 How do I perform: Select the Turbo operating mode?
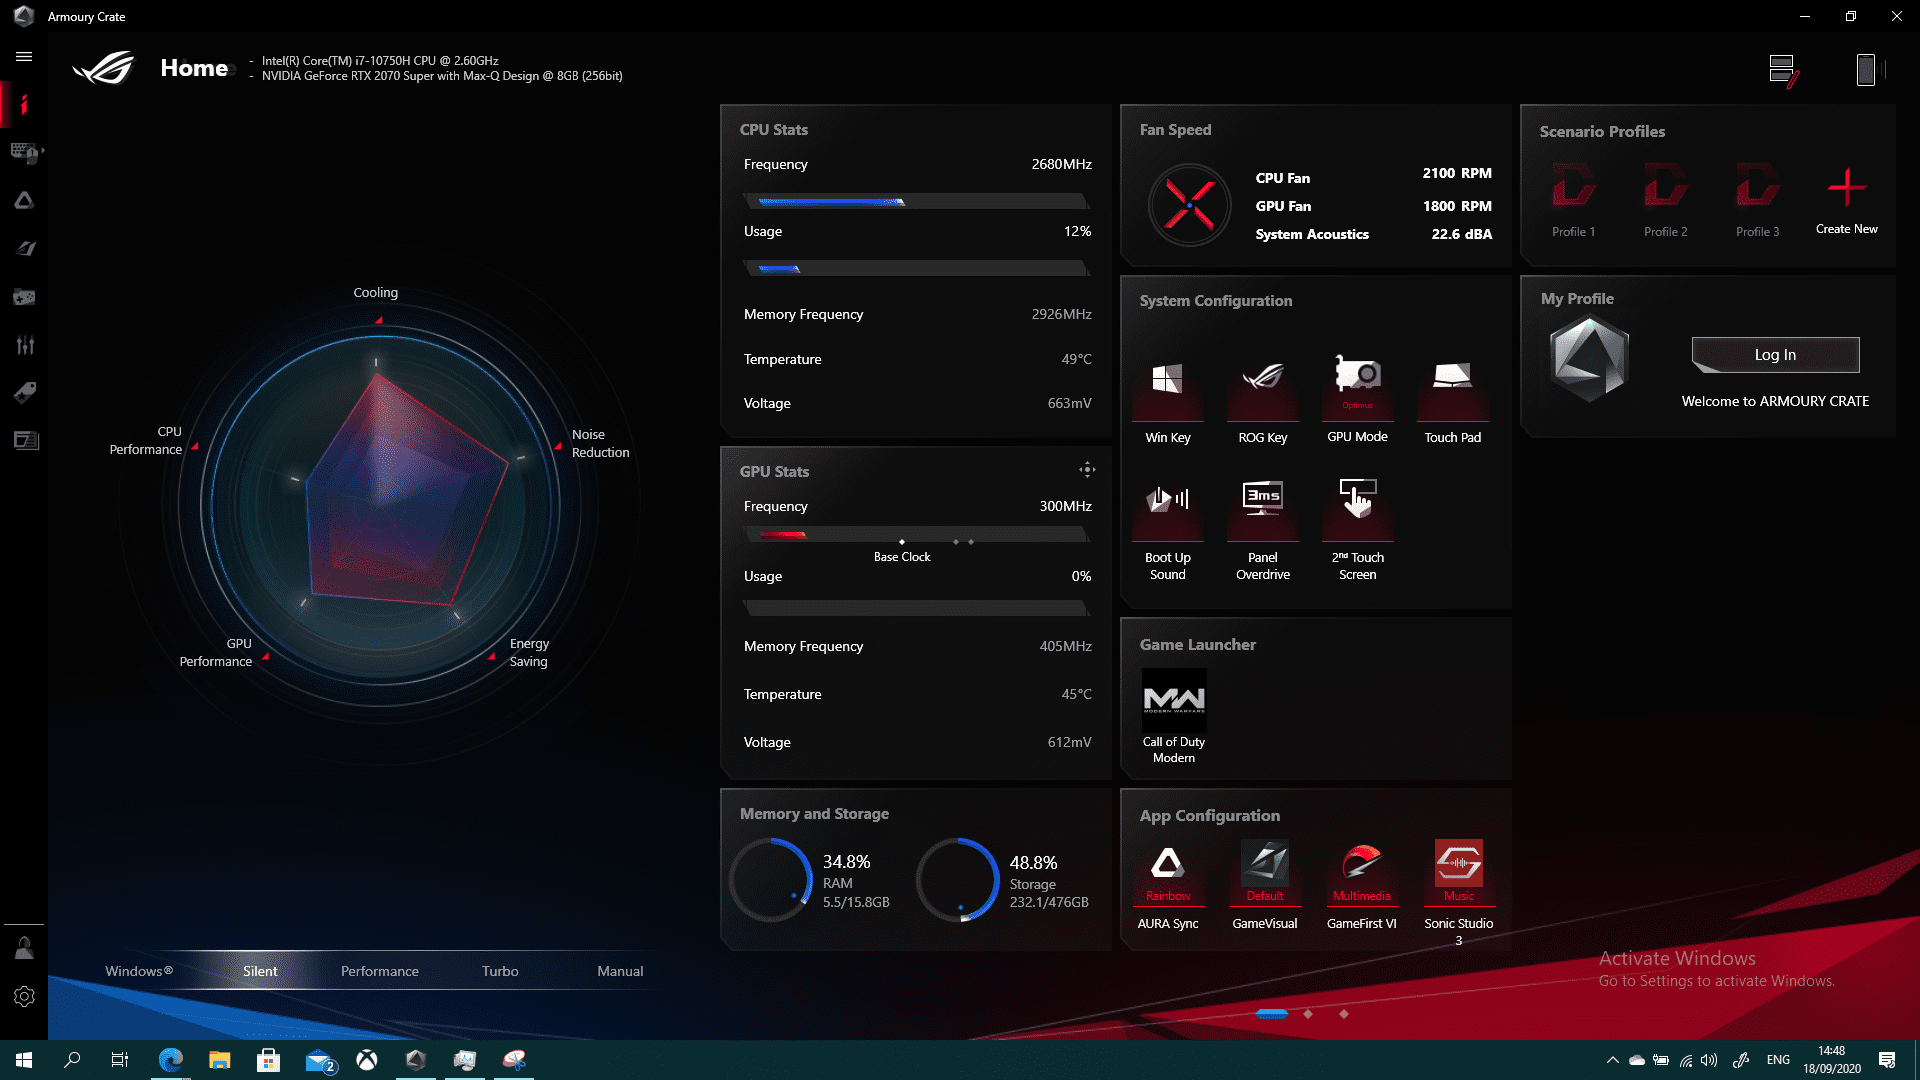tap(500, 971)
